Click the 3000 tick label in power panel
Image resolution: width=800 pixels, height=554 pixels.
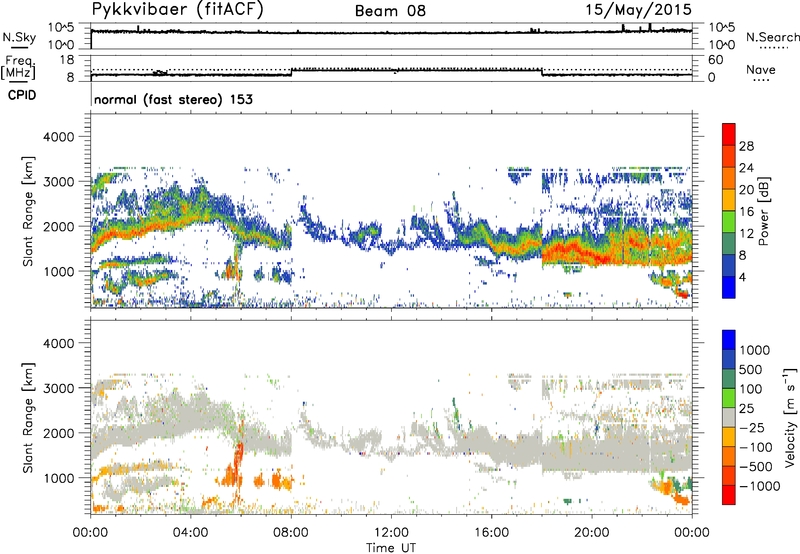58,181
